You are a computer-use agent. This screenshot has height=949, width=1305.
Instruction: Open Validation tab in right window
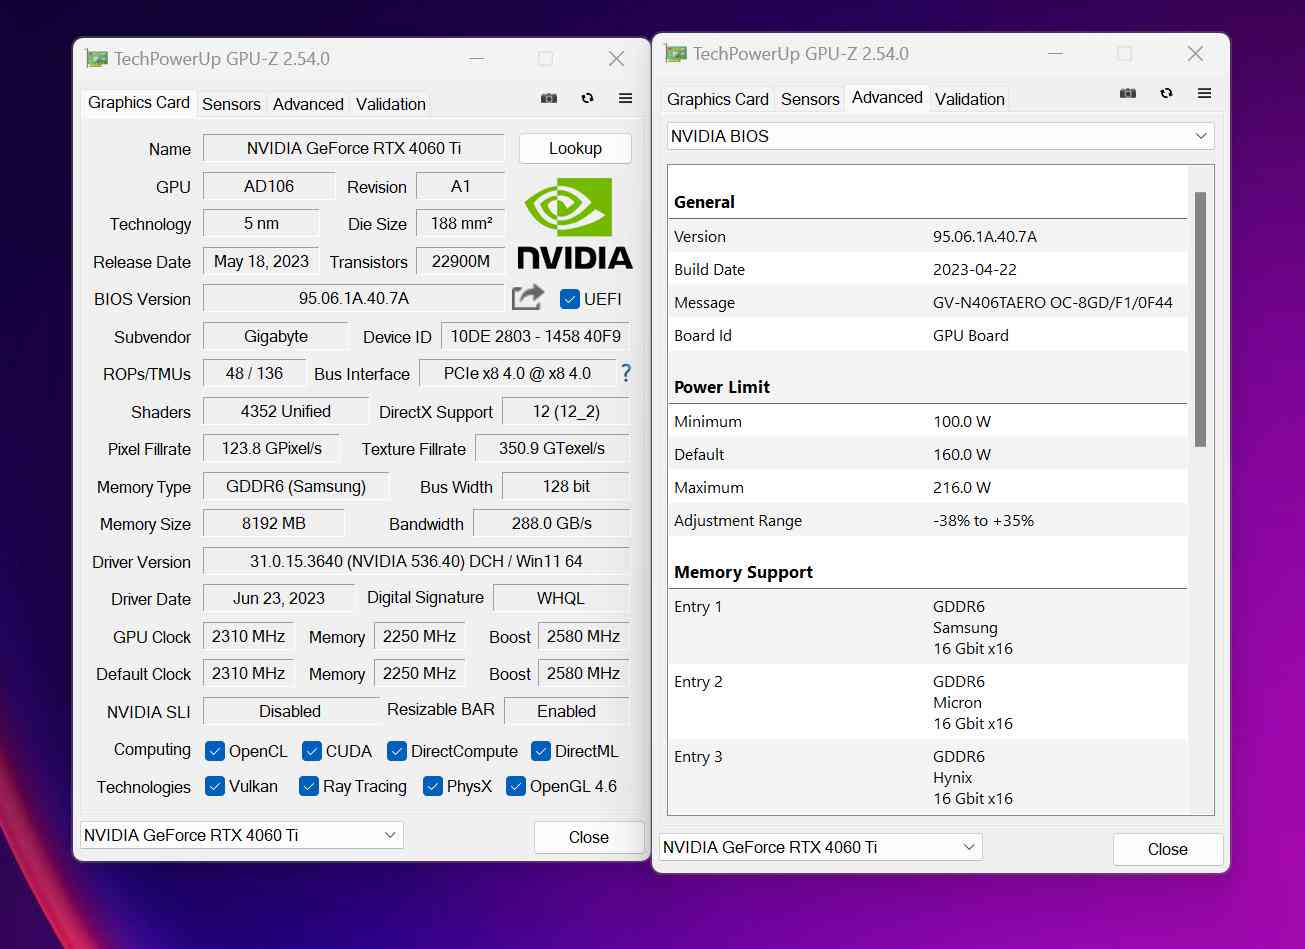970,99
